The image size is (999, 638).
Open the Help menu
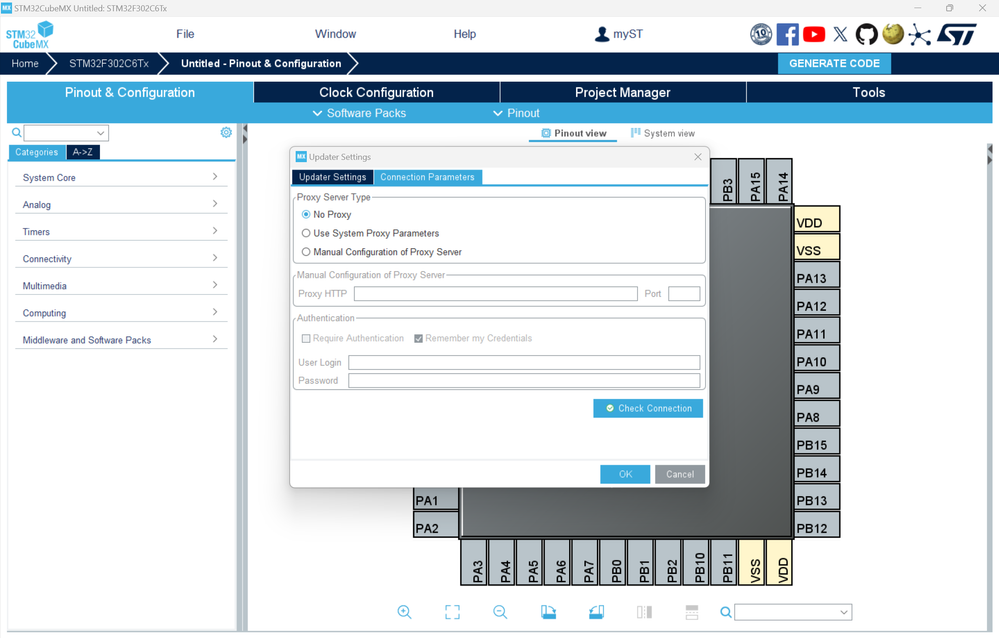point(464,34)
